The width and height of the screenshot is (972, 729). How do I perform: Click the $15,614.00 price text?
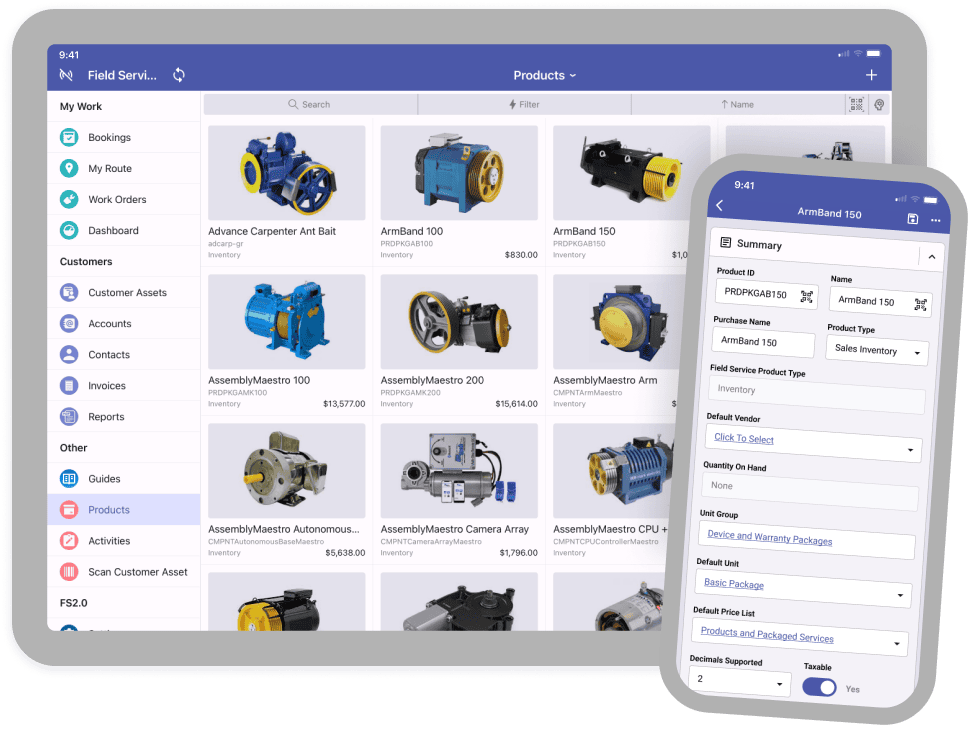[x=516, y=404]
